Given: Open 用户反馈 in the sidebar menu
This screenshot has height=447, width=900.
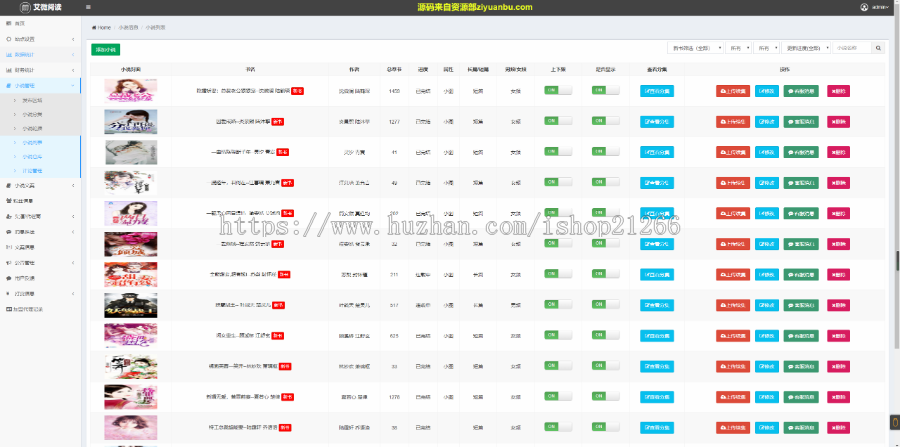Looking at the screenshot, I should [40, 278].
